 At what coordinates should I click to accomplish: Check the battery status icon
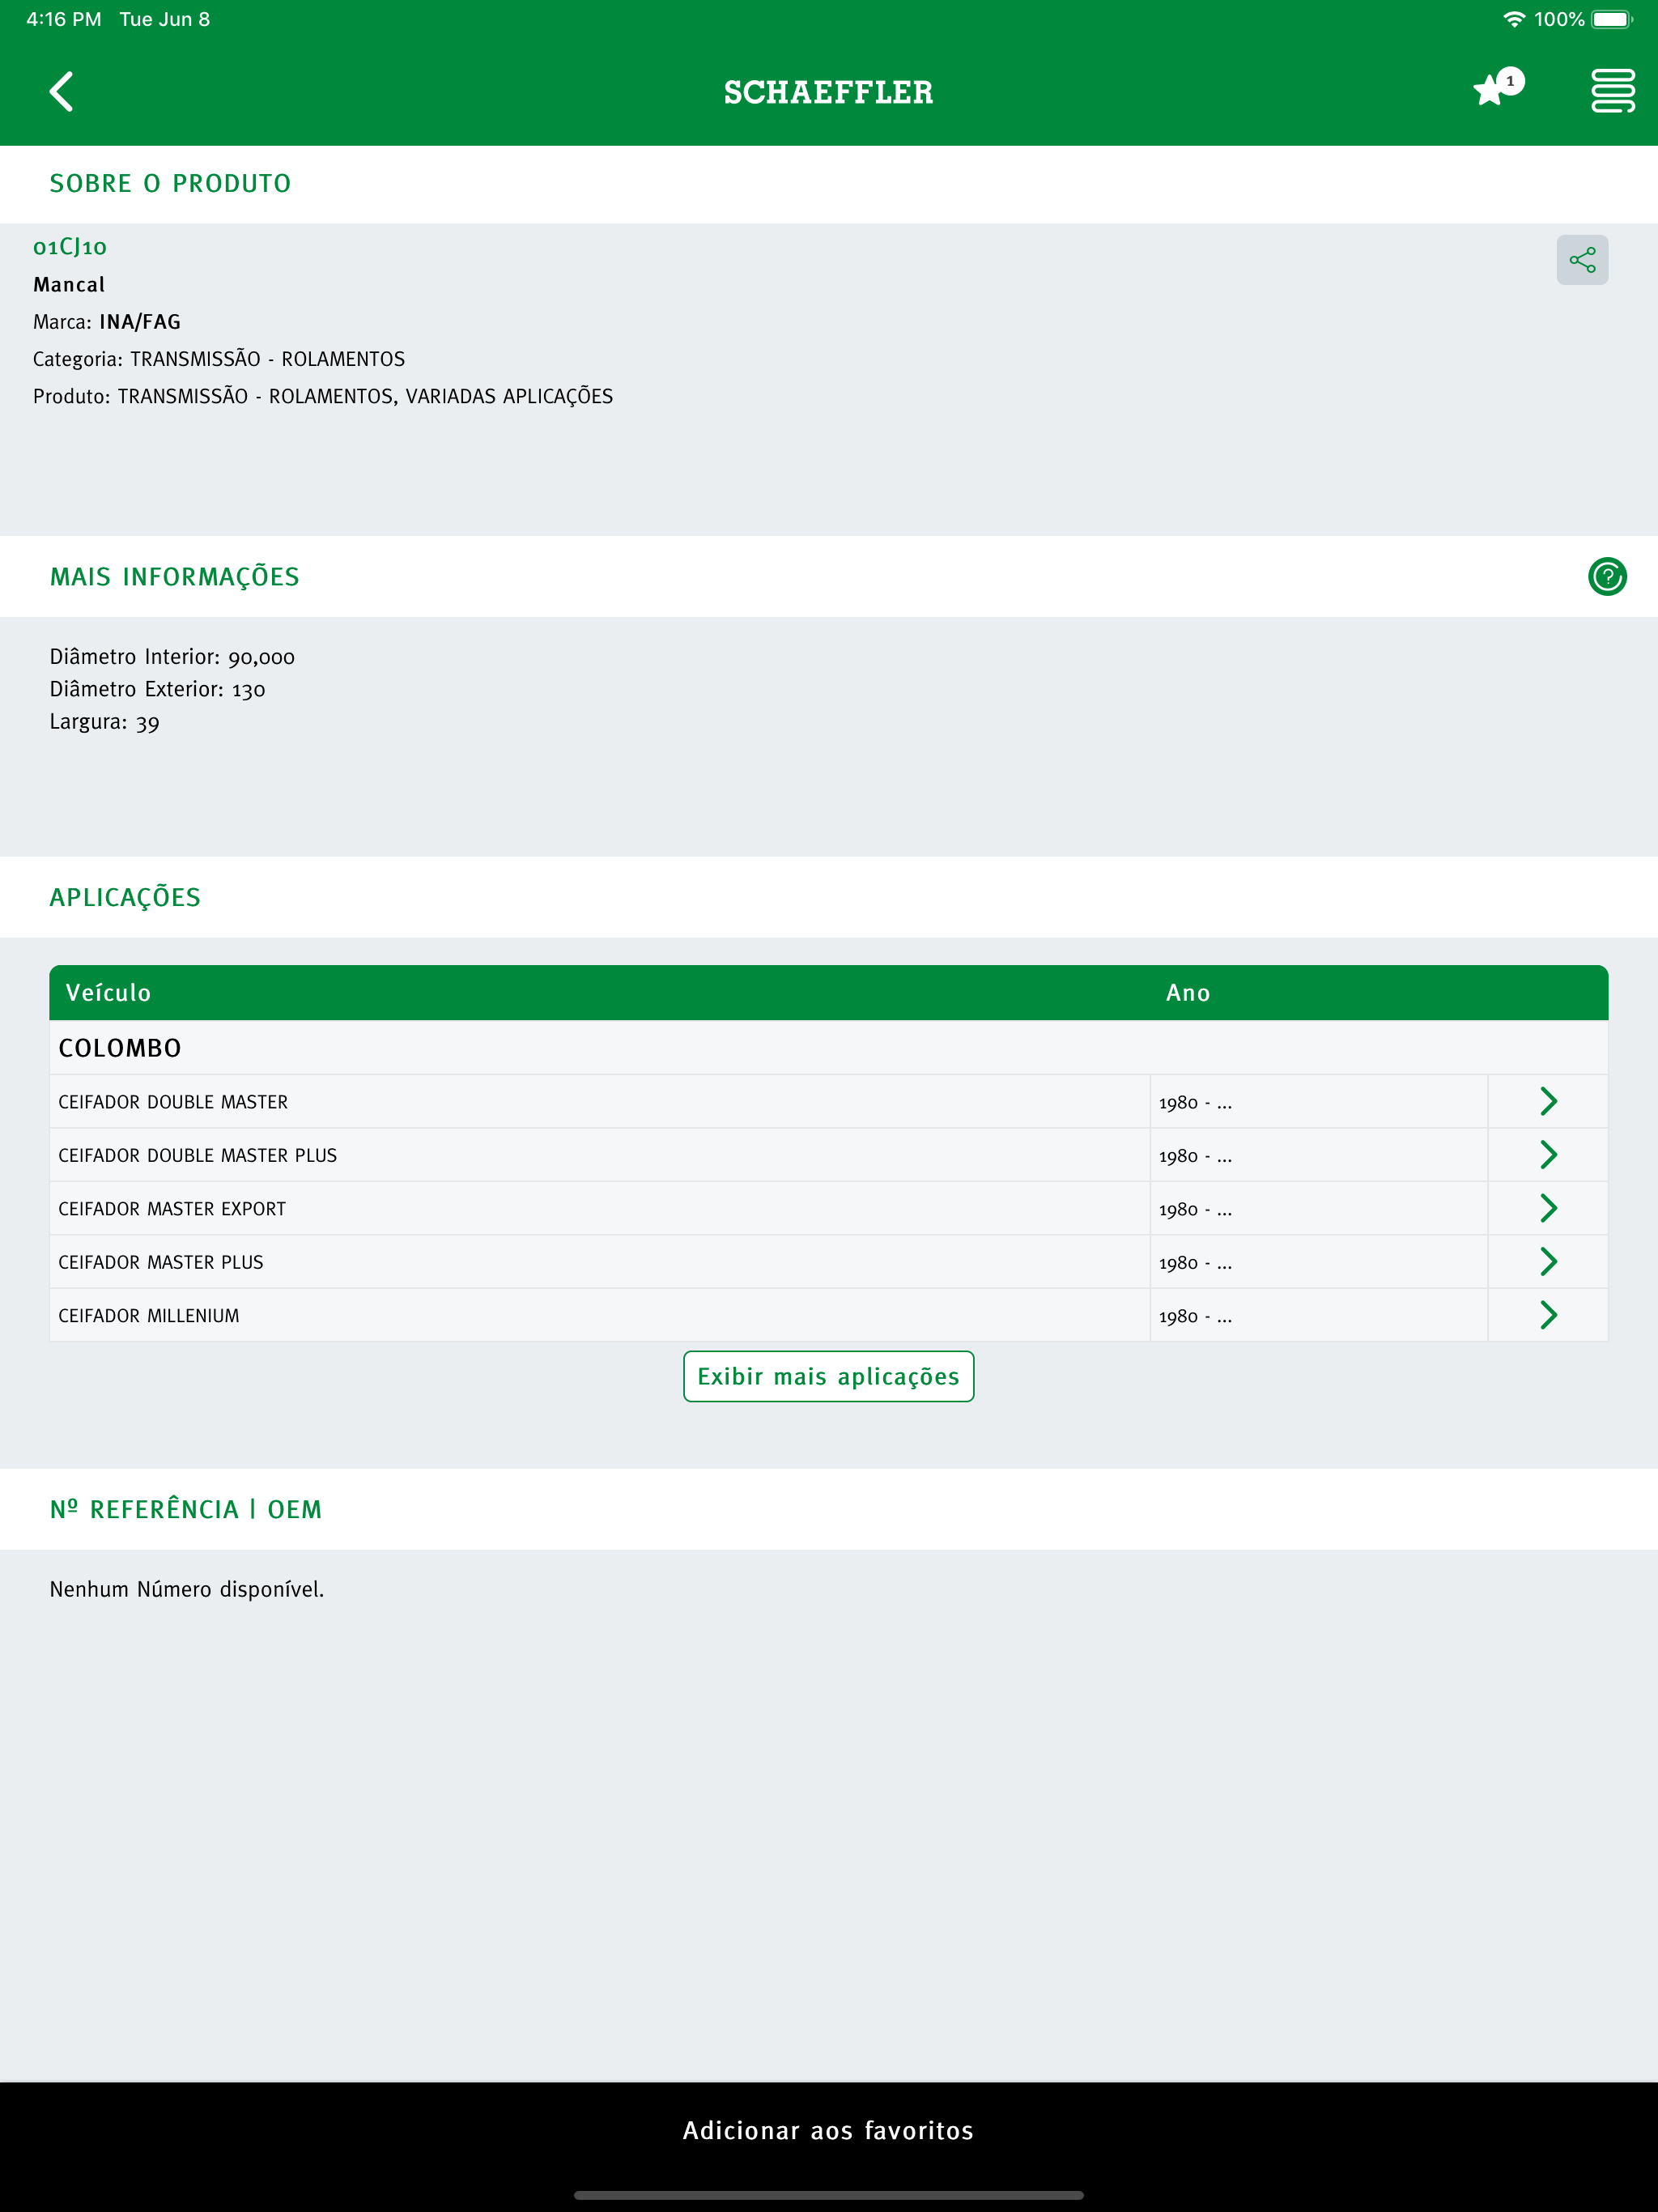pos(1611,19)
